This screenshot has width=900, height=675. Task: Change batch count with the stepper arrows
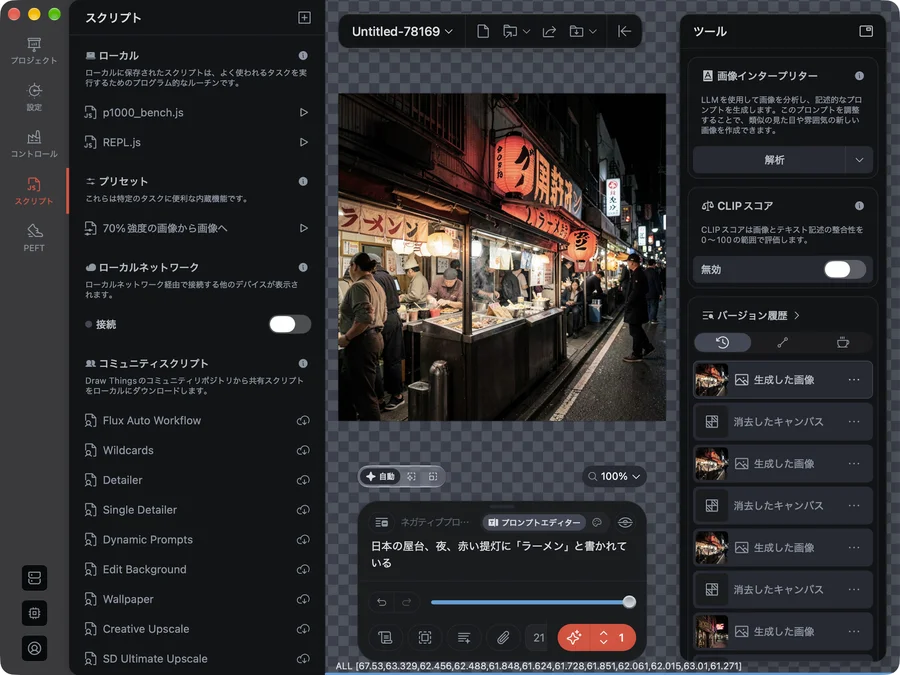pyautogui.click(x=603, y=638)
